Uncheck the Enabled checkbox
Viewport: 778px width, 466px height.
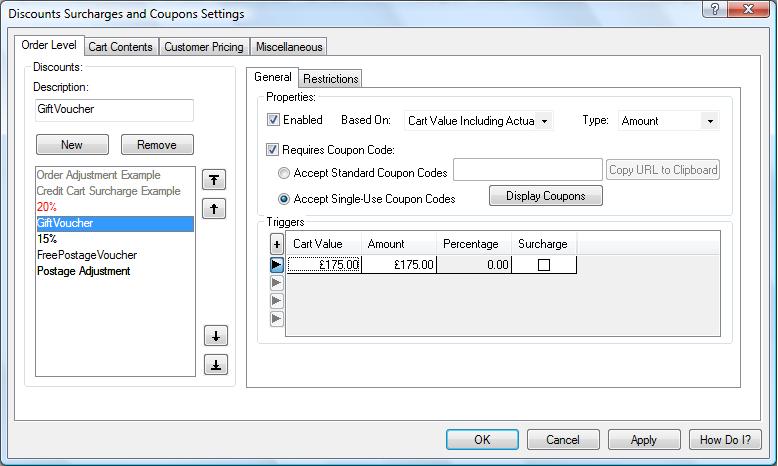coord(274,120)
